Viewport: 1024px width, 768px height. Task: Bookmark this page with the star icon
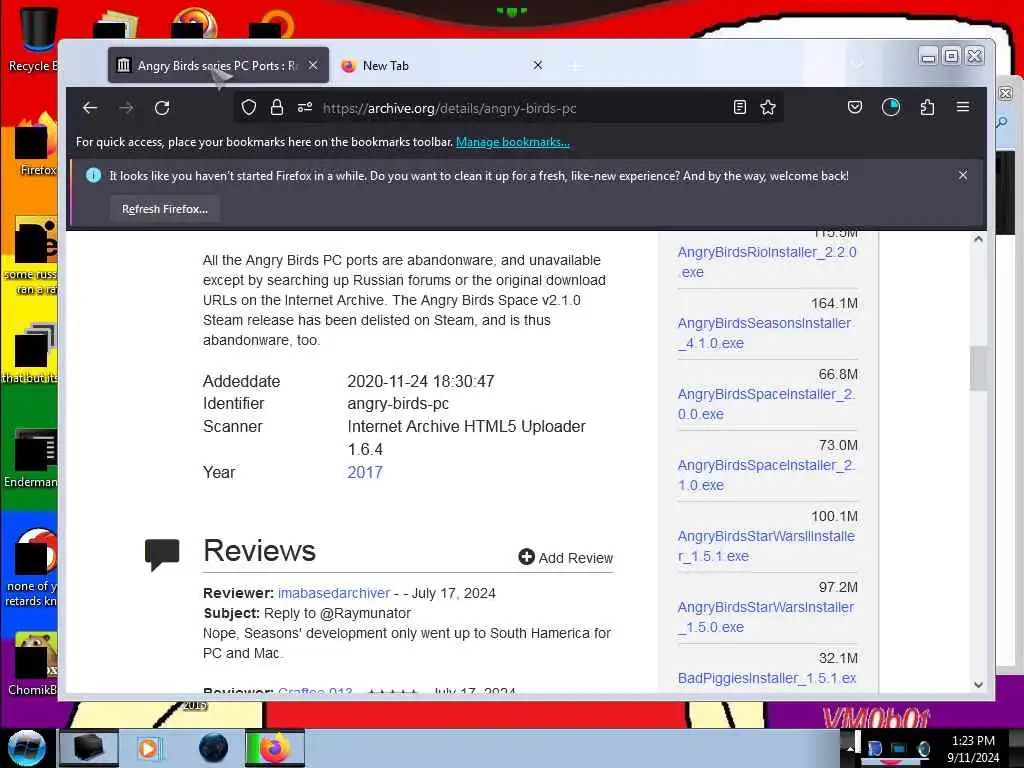click(768, 107)
